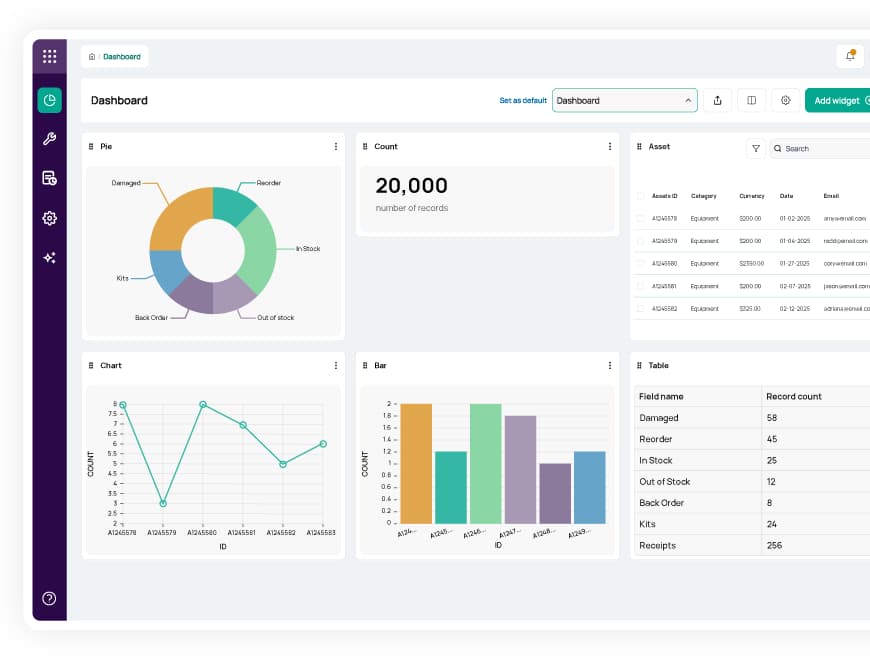This screenshot has height=660, width=870.
Task: Click the share/export icon button
Action: coord(717,100)
